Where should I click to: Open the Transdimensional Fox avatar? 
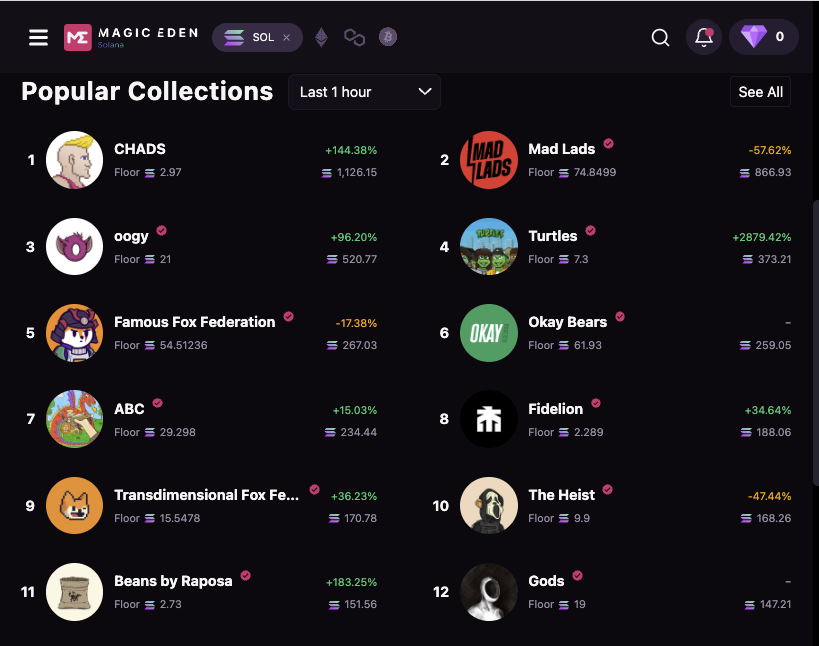74,506
